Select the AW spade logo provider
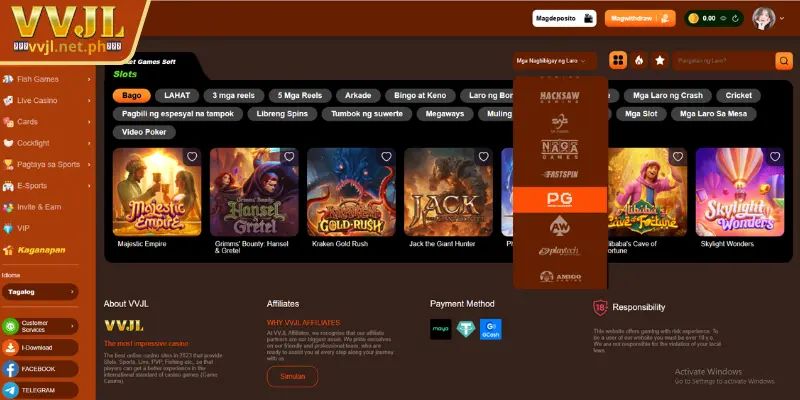Image resolution: width=800 pixels, height=400 pixels. (560, 226)
